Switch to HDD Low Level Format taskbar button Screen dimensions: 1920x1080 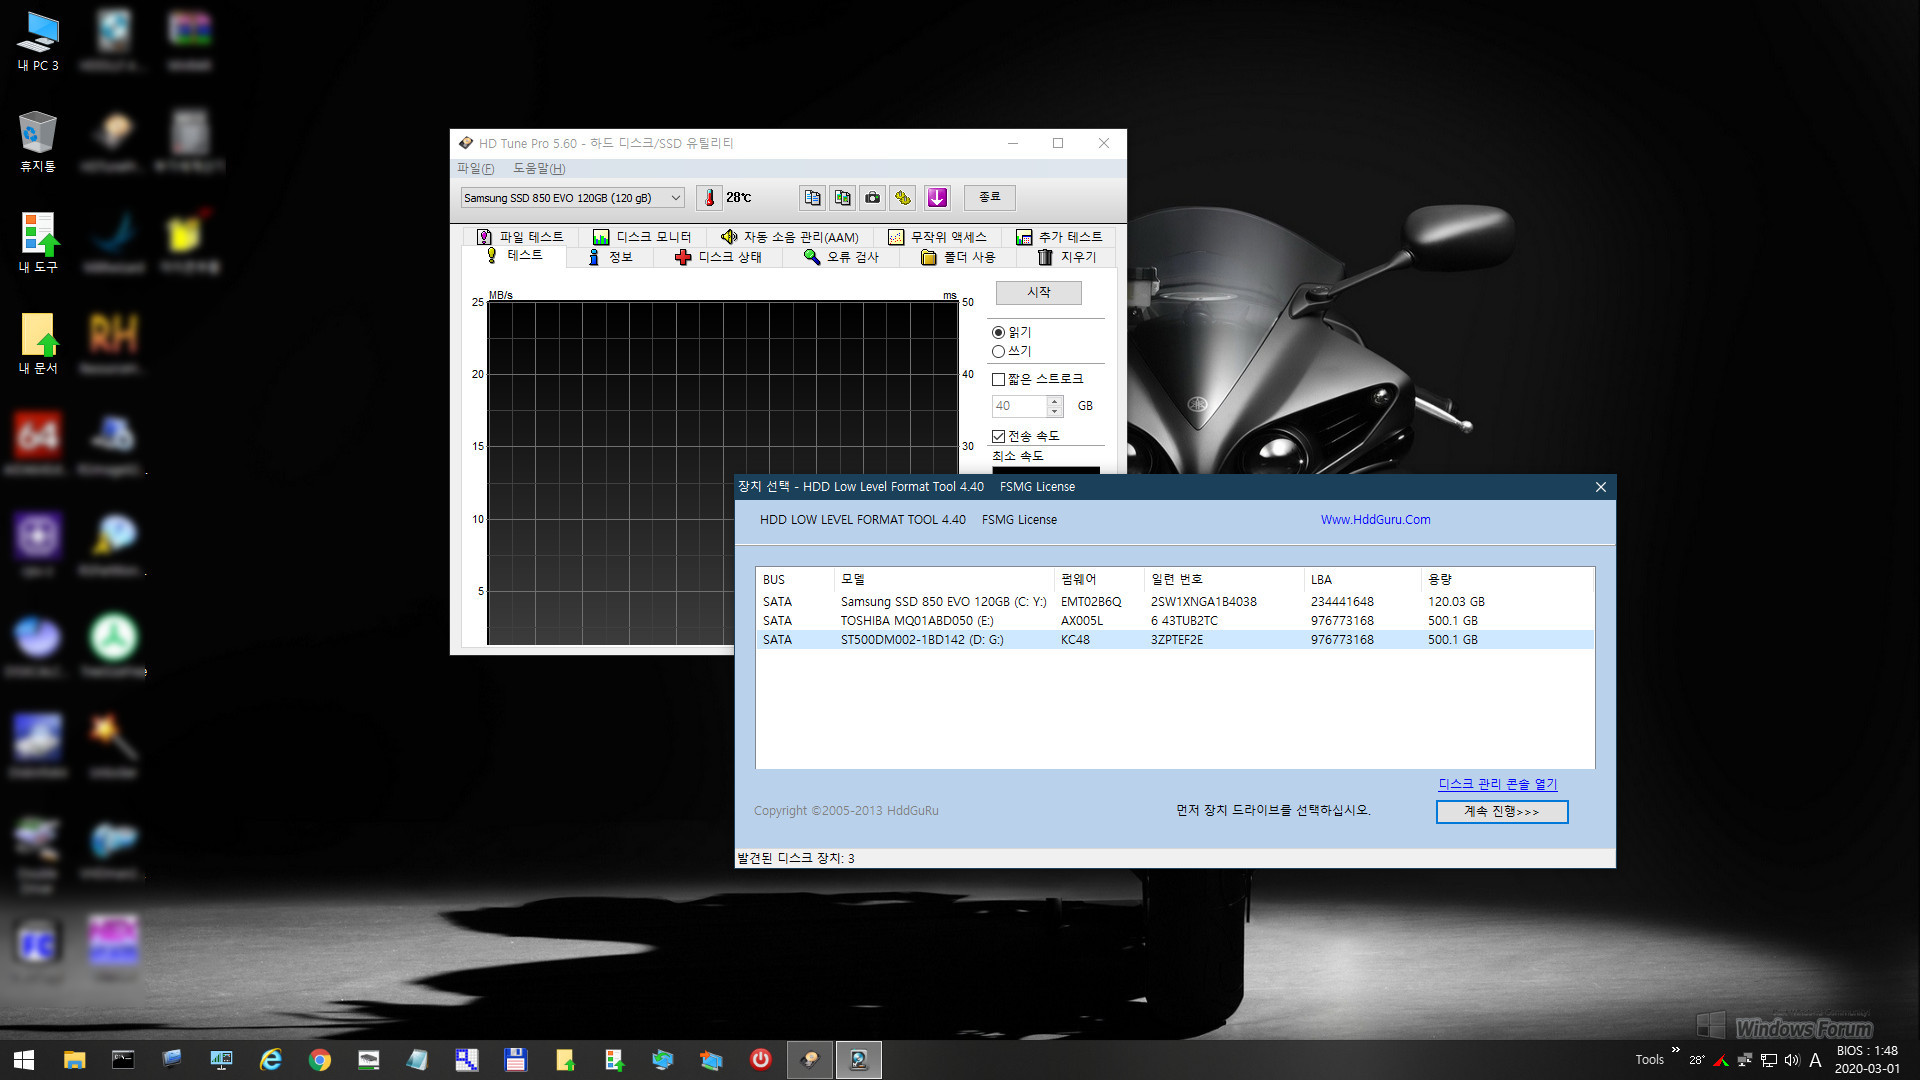click(859, 1060)
